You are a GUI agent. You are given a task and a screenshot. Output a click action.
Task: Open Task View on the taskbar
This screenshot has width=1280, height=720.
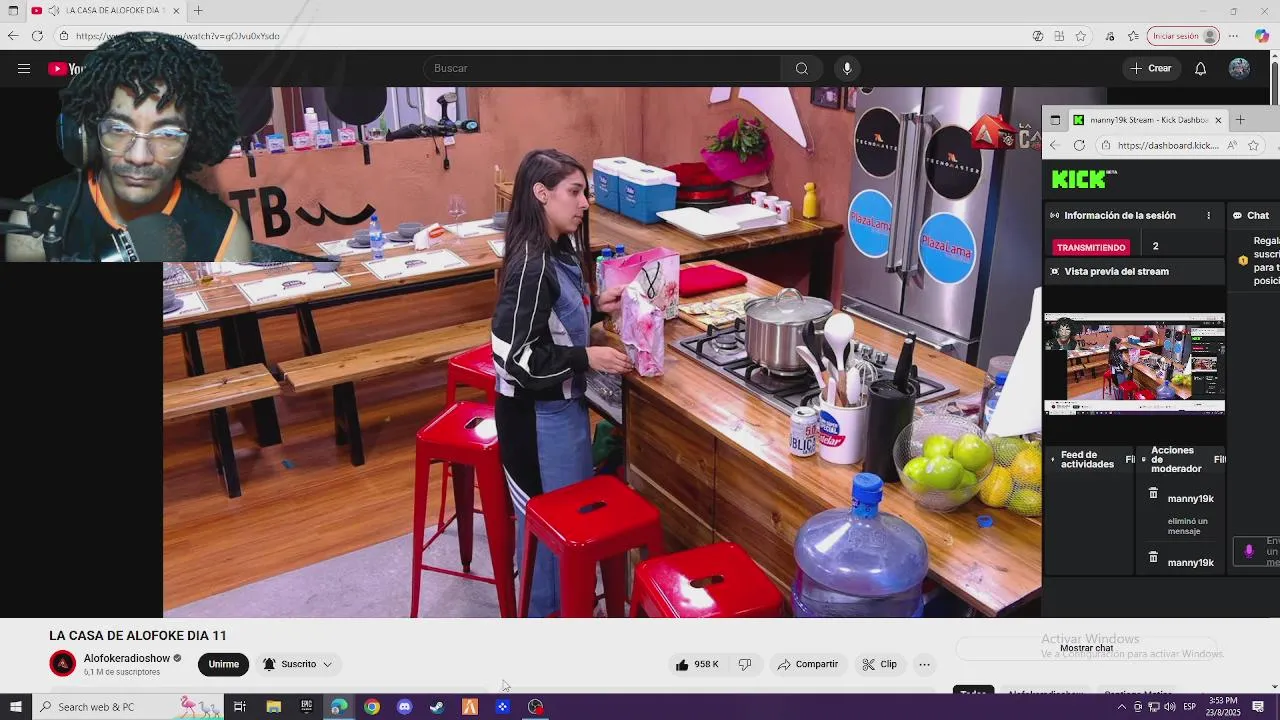tap(240, 707)
